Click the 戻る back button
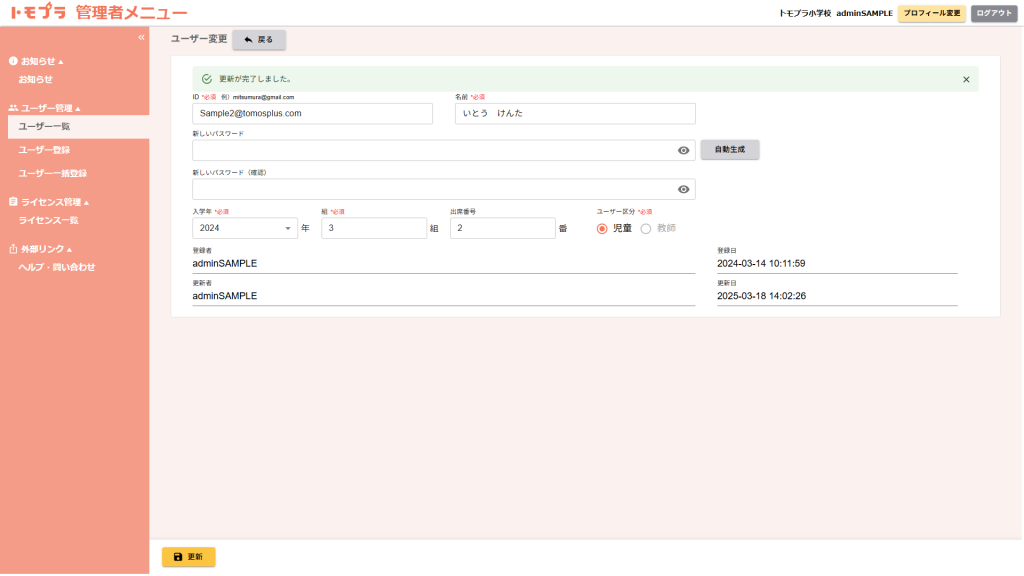This screenshot has height=576, width=1024. 259,39
